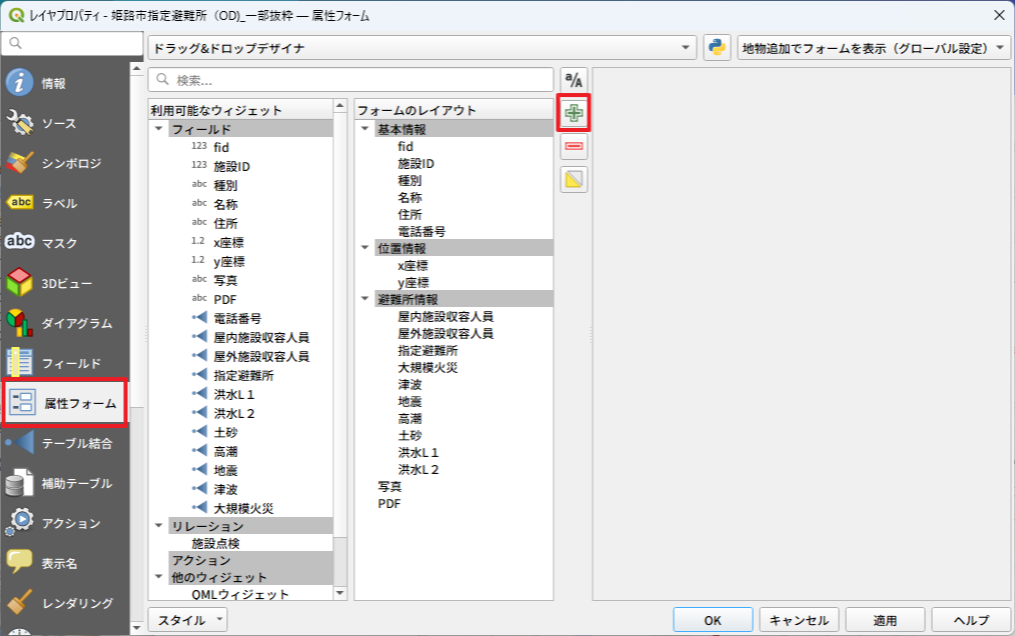
Task: Open the シンボロジ section in sidebar
Action: click(65, 163)
